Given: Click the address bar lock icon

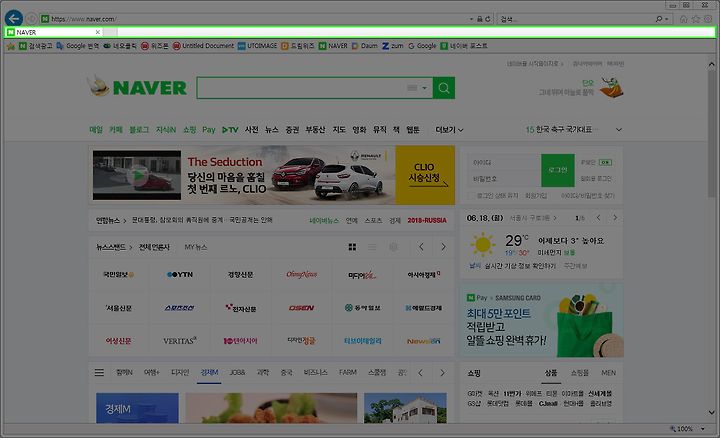Looking at the screenshot, I should coord(479,19).
